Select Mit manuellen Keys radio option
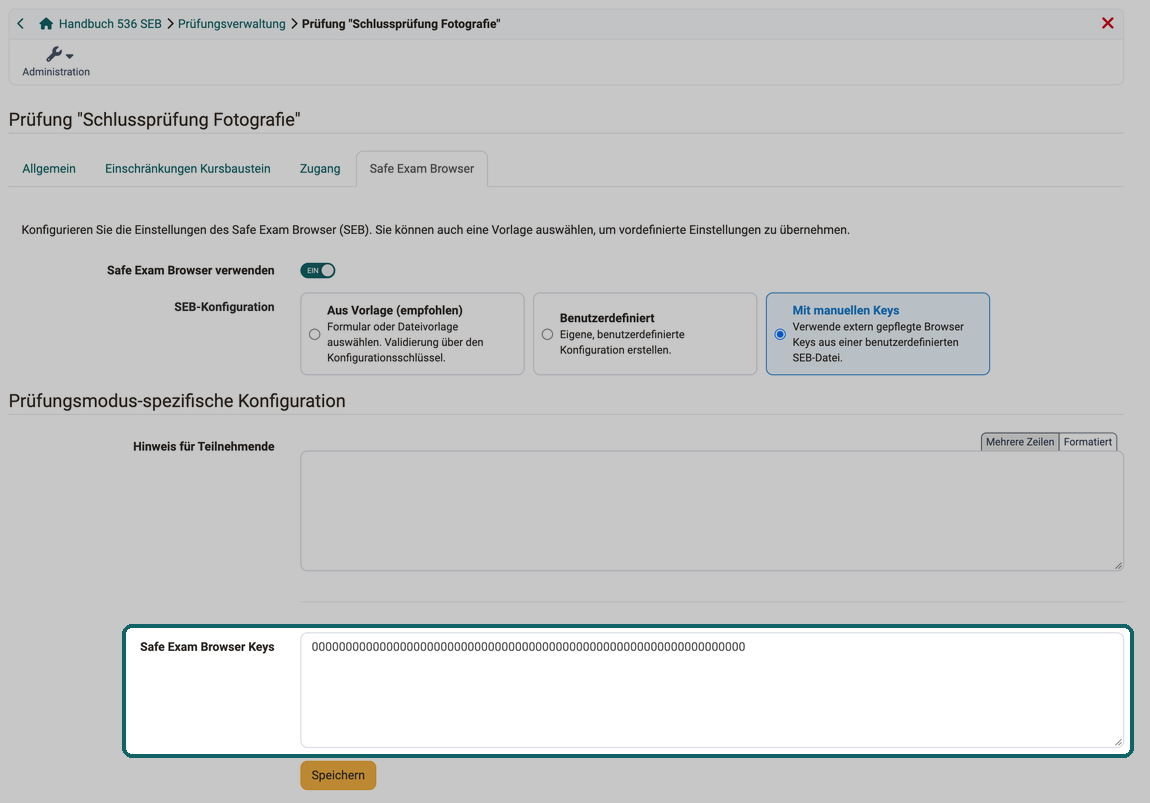 [780, 334]
